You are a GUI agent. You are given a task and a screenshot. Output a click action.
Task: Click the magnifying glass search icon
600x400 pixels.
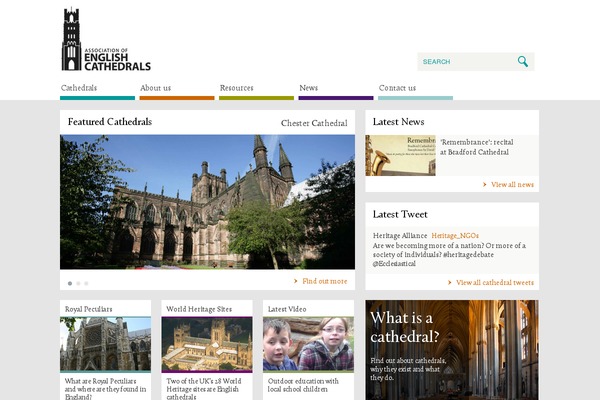point(523,61)
